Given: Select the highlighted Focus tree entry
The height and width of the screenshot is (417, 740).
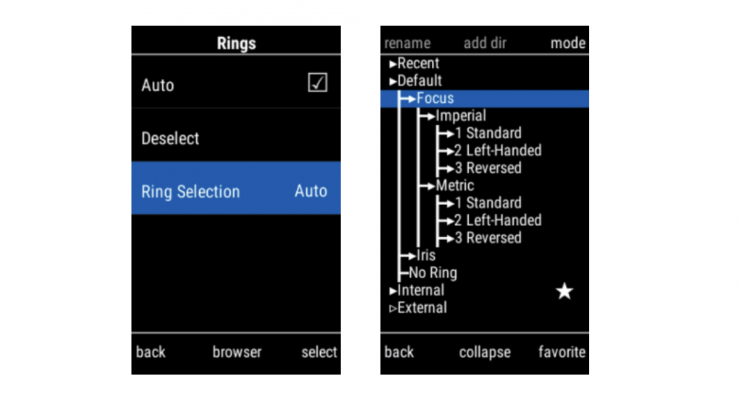Looking at the screenshot, I should tap(435, 99).
